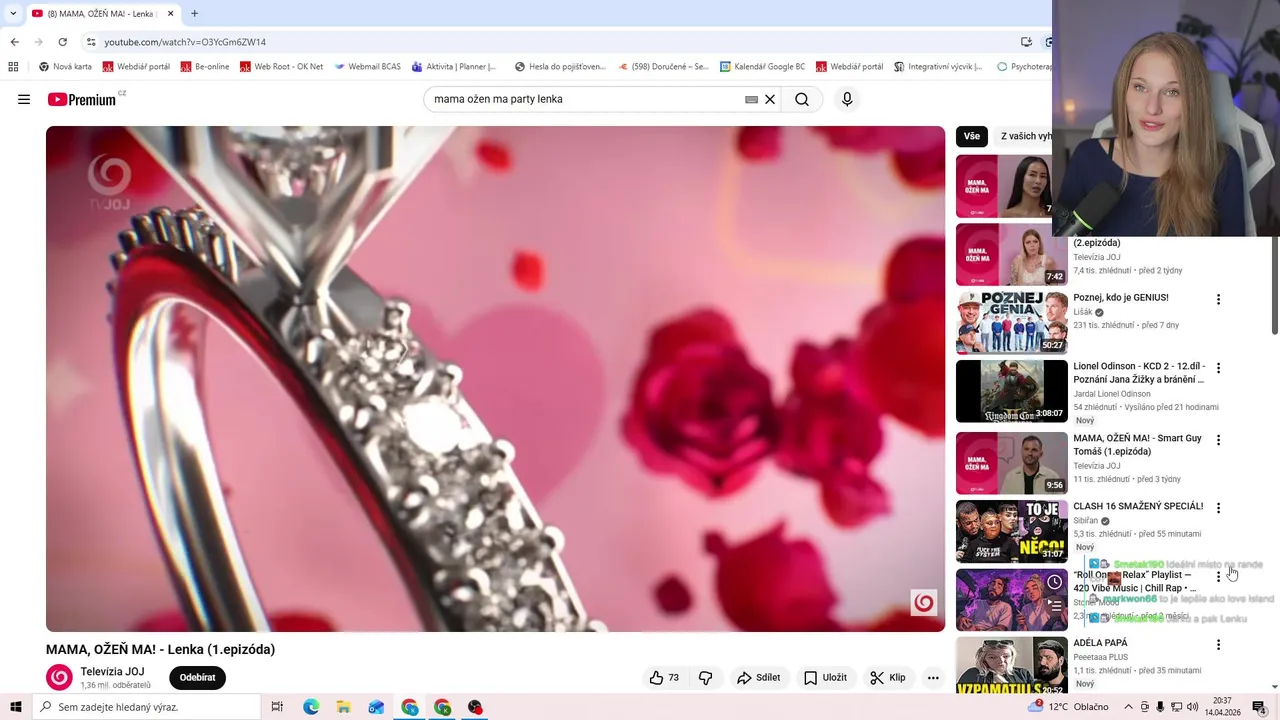
Task: Open ADÉLA PAPÁ video title
Action: click(x=1100, y=643)
